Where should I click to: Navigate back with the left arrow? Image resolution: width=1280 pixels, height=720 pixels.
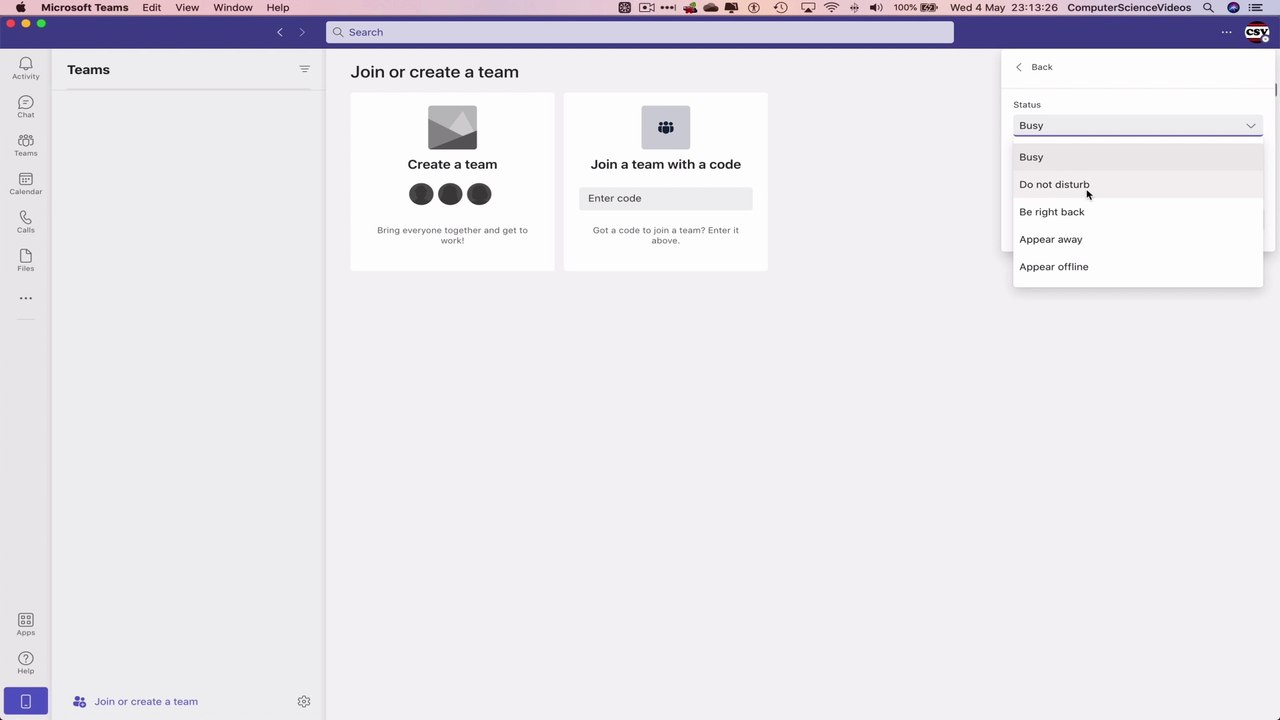(280, 32)
